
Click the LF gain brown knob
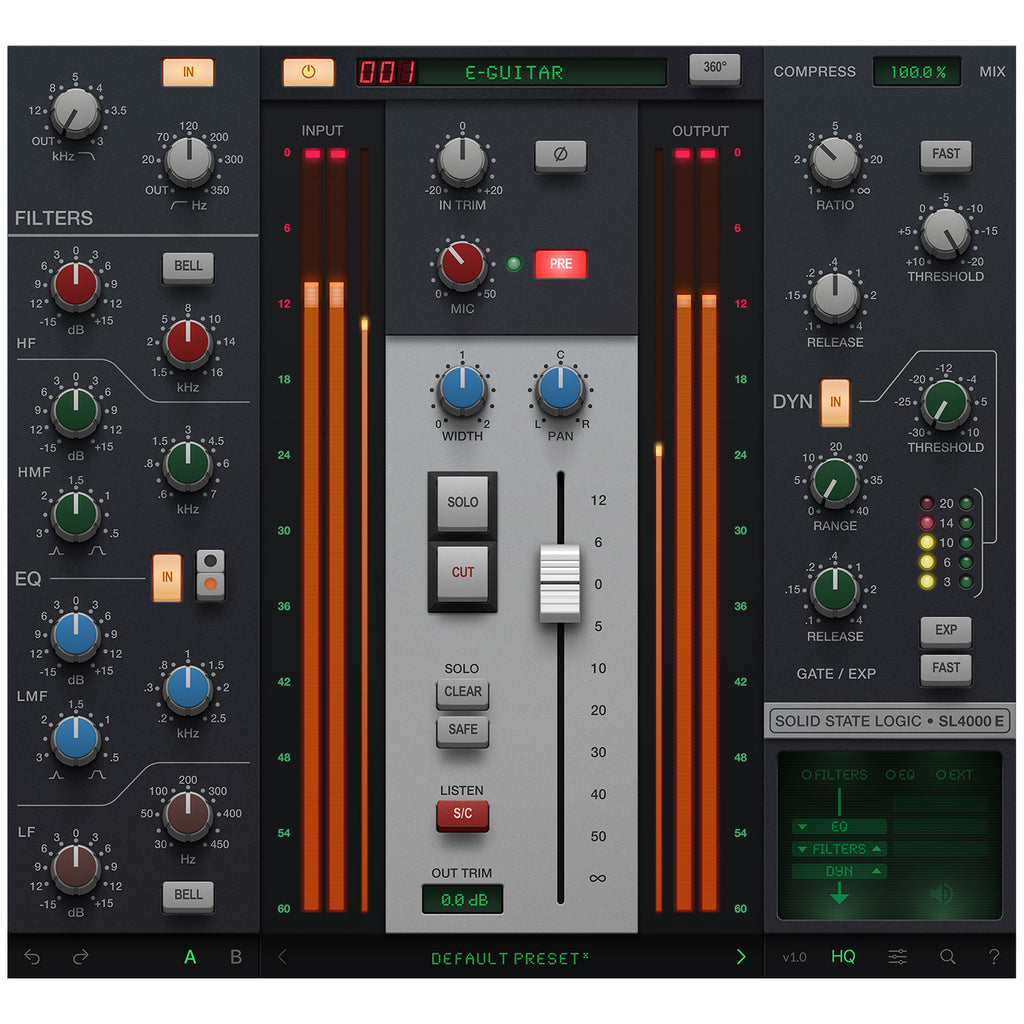[76, 868]
